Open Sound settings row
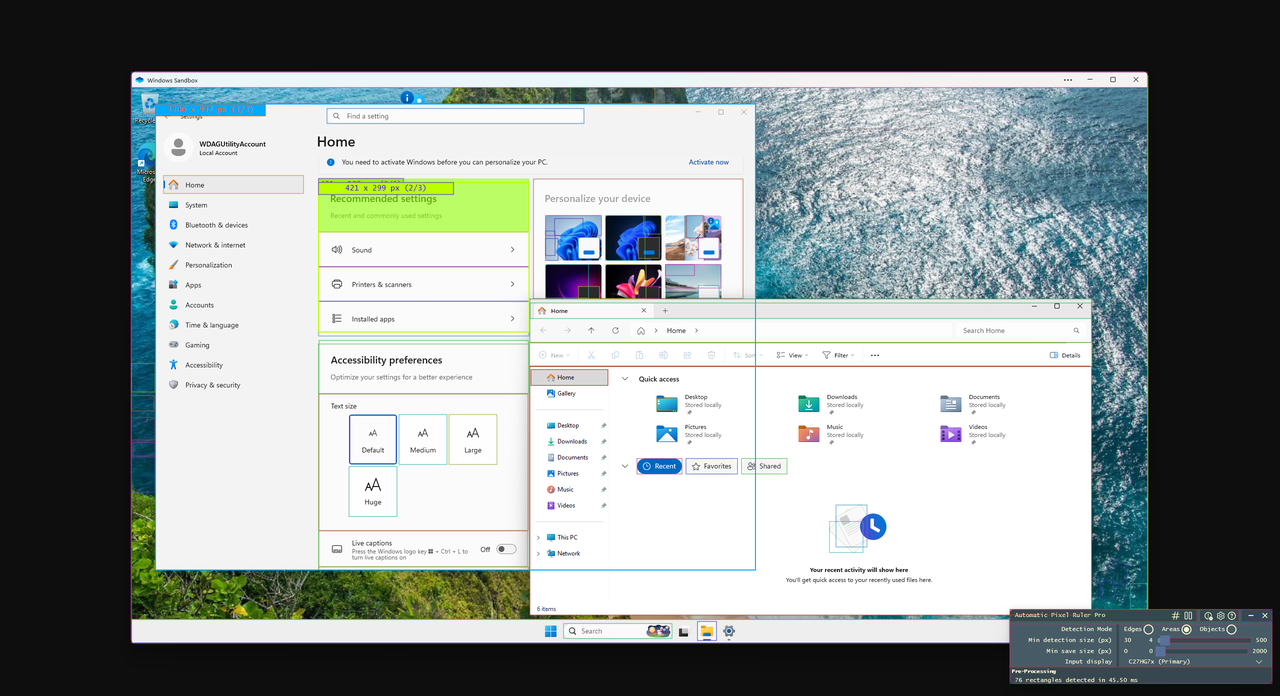The height and width of the screenshot is (696, 1280). click(x=423, y=250)
